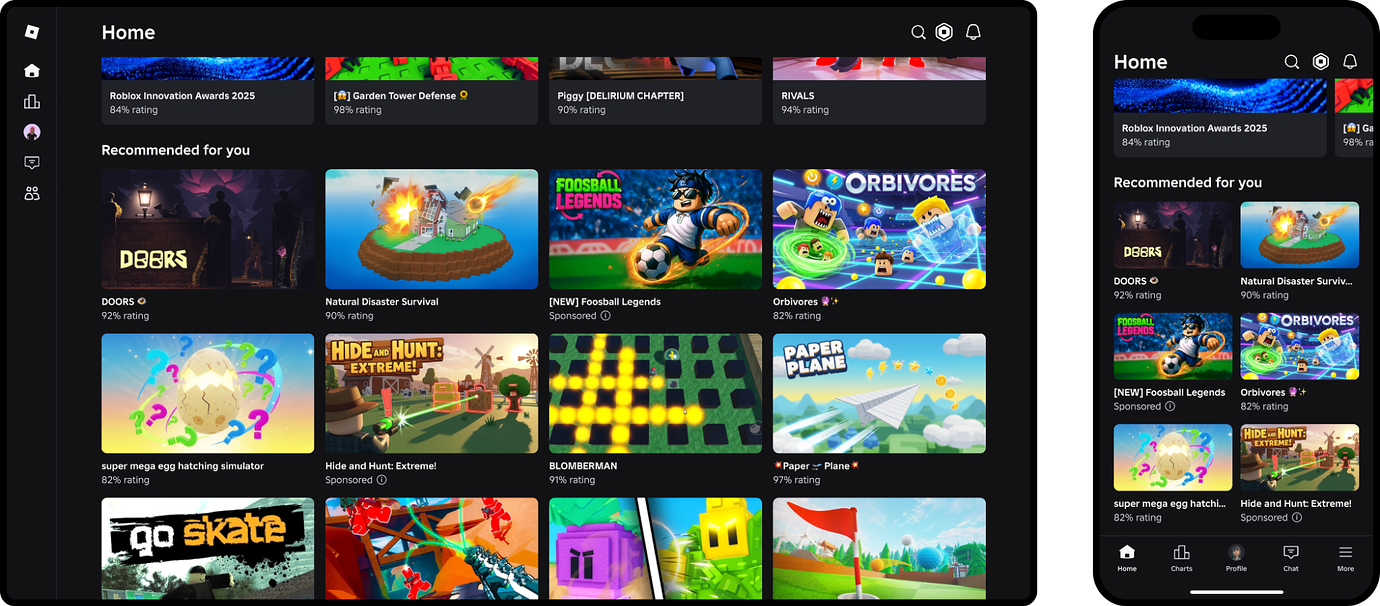Tap super mega egg hatching thumbnail on phone

(x=1173, y=457)
